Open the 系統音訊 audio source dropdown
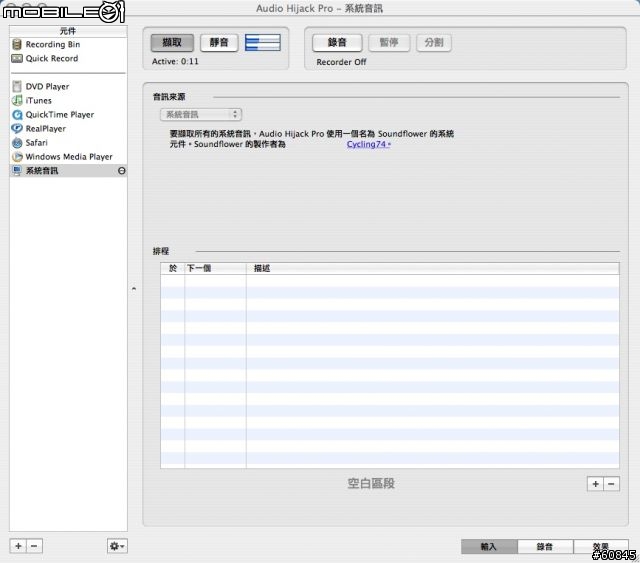This screenshot has height=563, width=640. click(x=201, y=114)
